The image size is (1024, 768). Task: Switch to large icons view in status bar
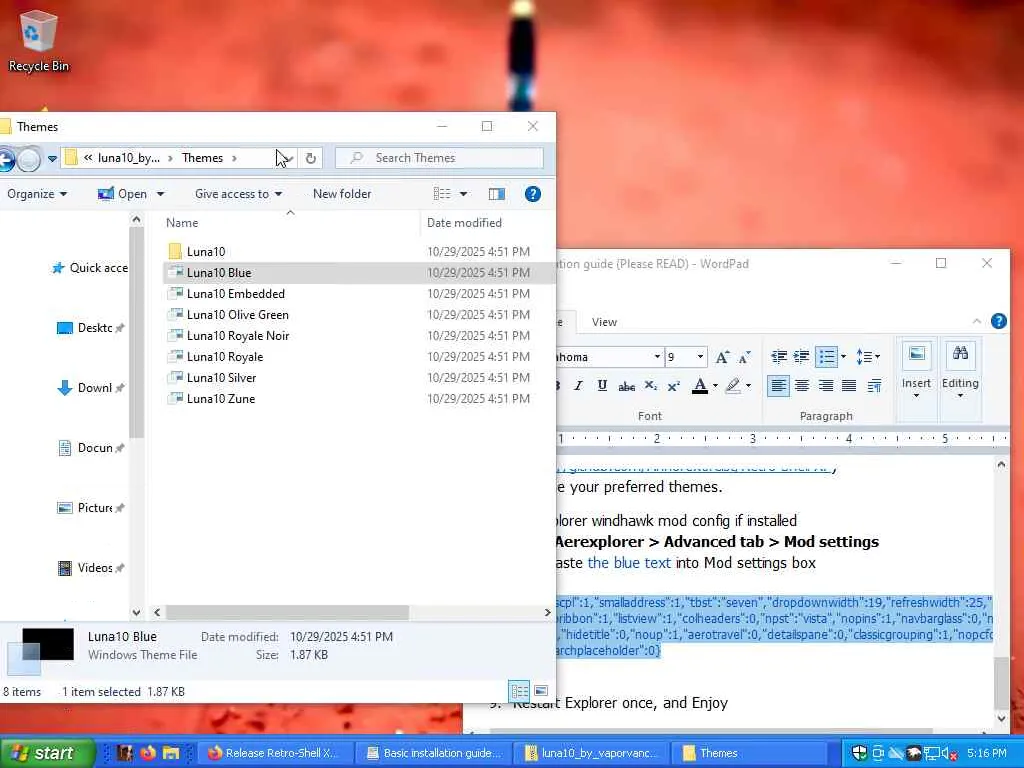[x=541, y=691]
